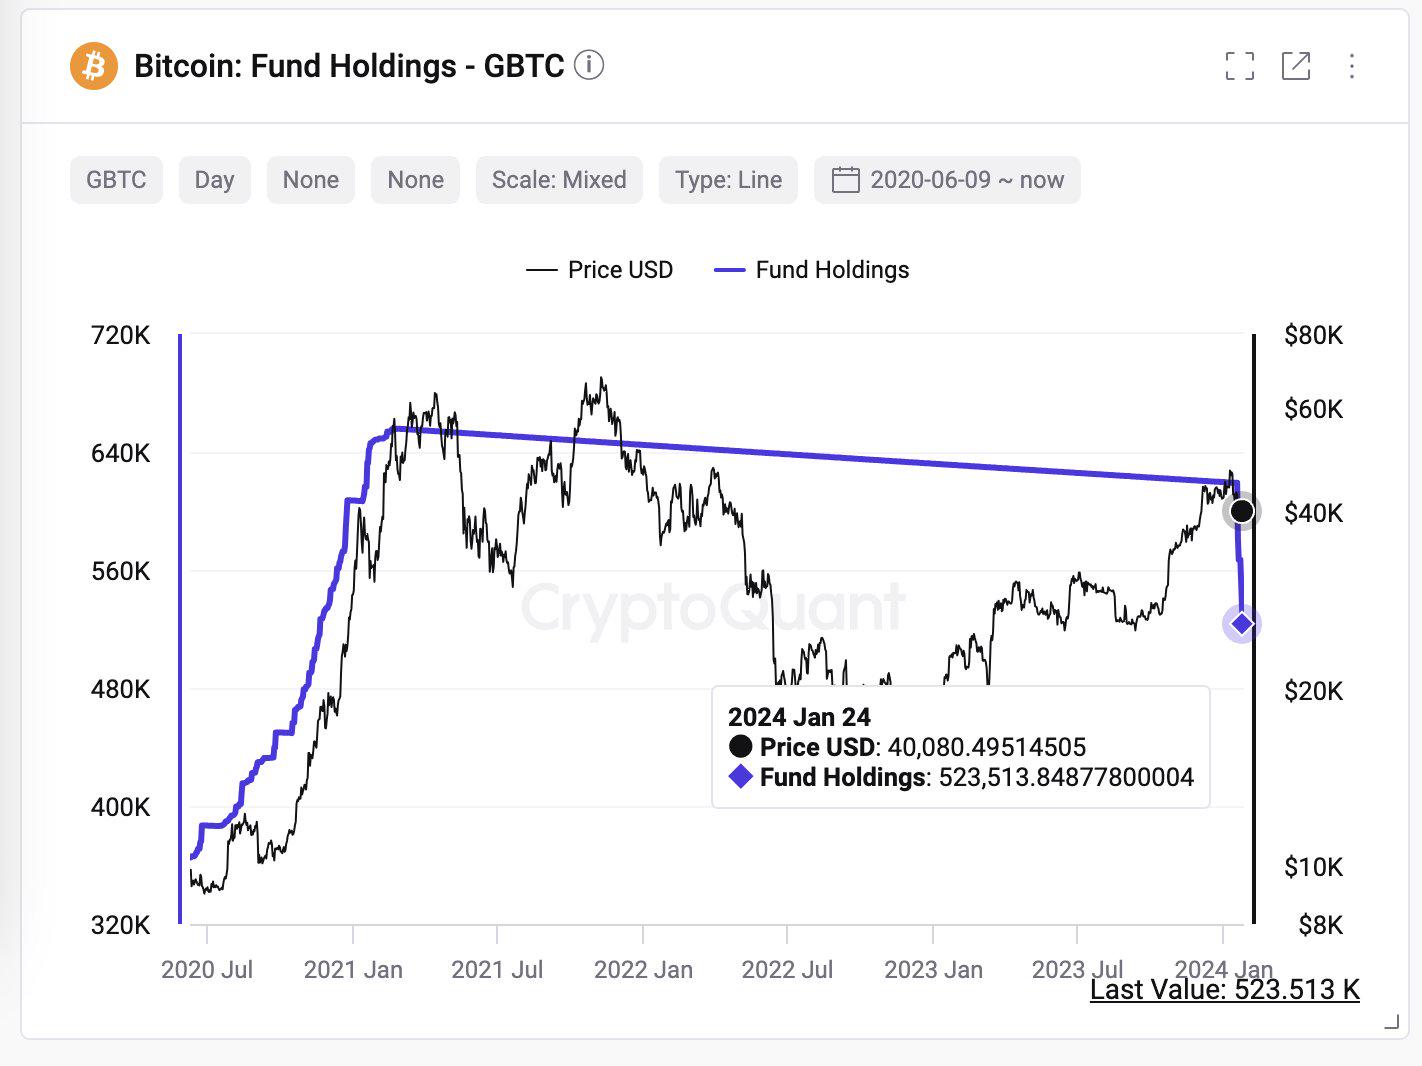Screen dimensions: 1422x1066
Task: Open the chart in a new window icon
Action: click(1296, 66)
